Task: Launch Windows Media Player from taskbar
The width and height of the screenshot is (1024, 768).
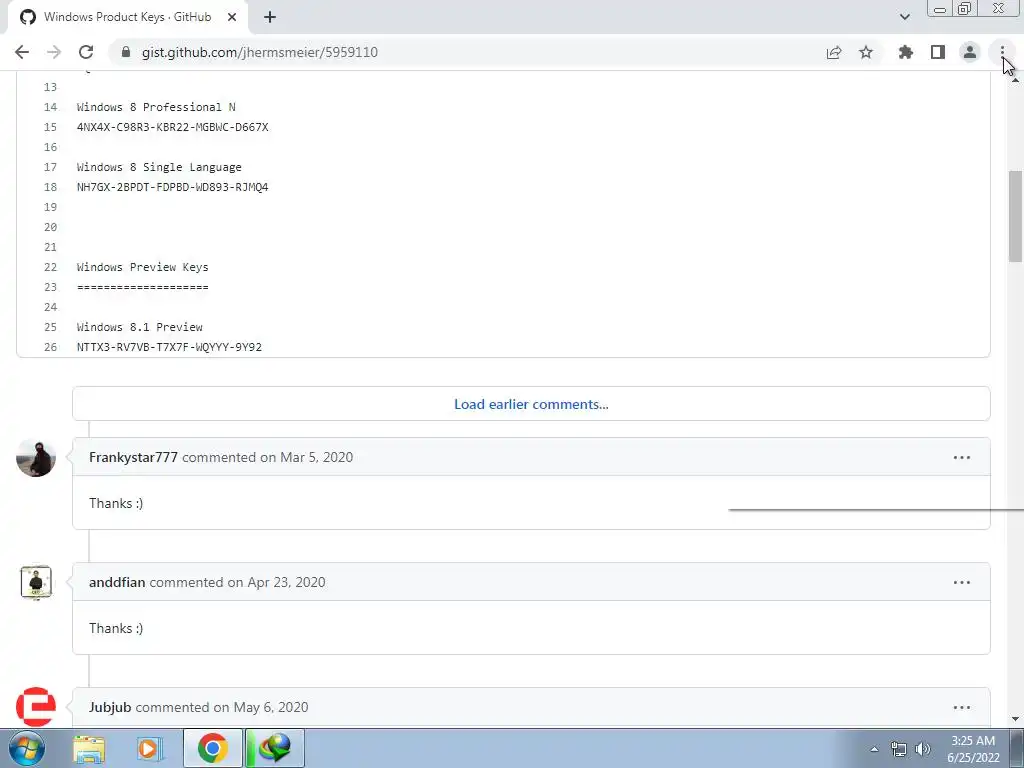Action: (x=149, y=748)
